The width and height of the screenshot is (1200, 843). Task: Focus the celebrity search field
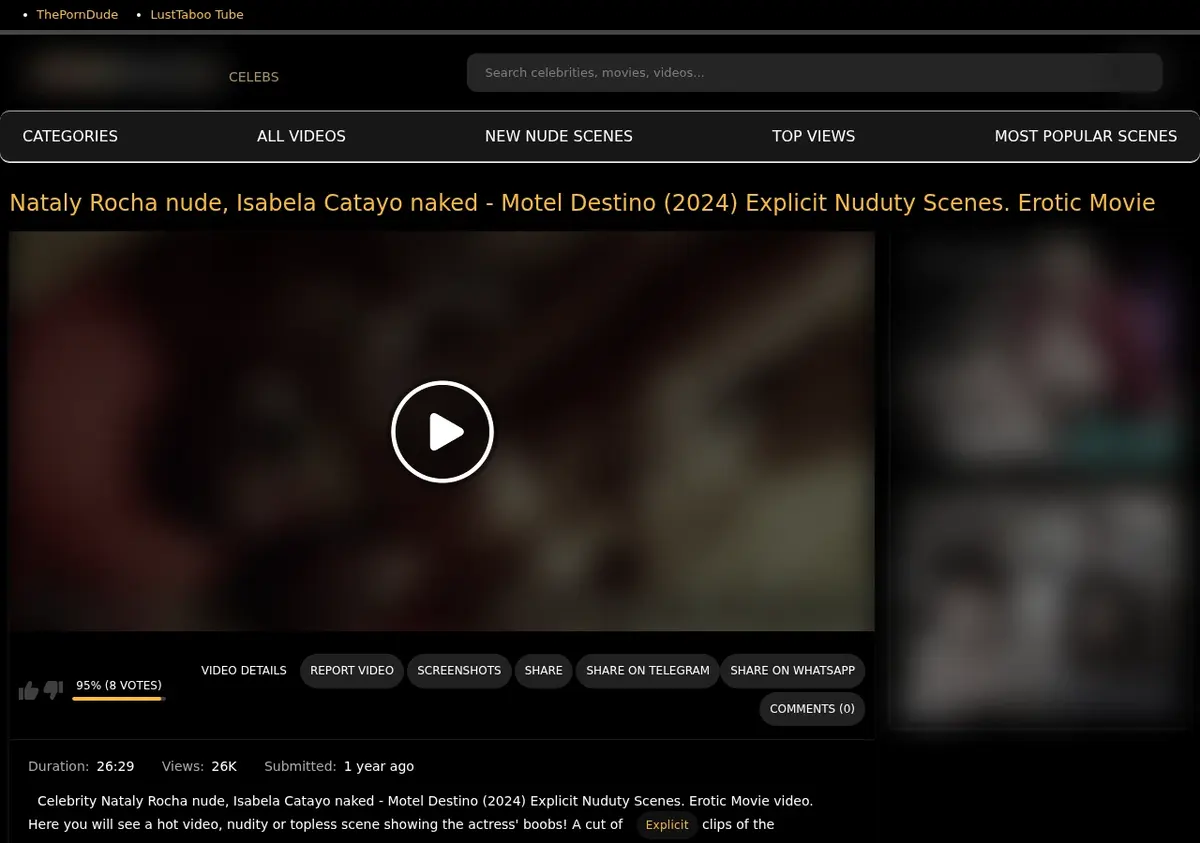pyautogui.click(x=814, y=73)
